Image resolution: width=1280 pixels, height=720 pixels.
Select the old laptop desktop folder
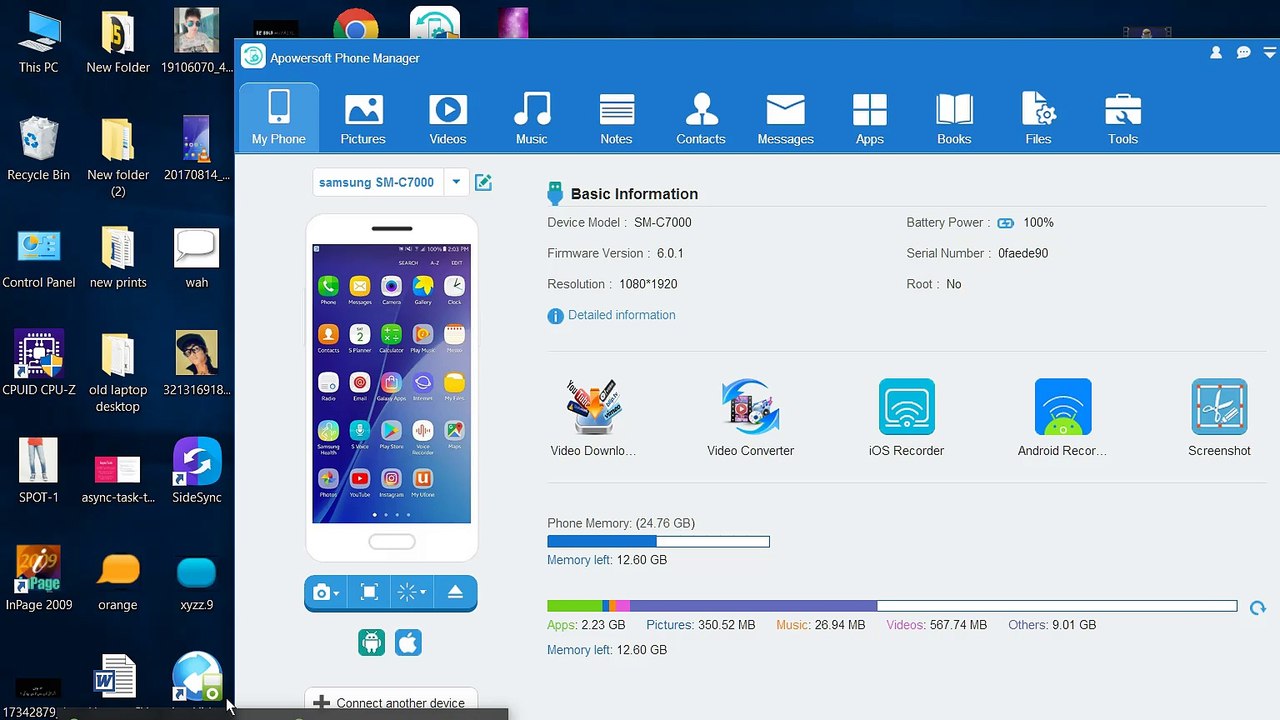click(118, 372)
